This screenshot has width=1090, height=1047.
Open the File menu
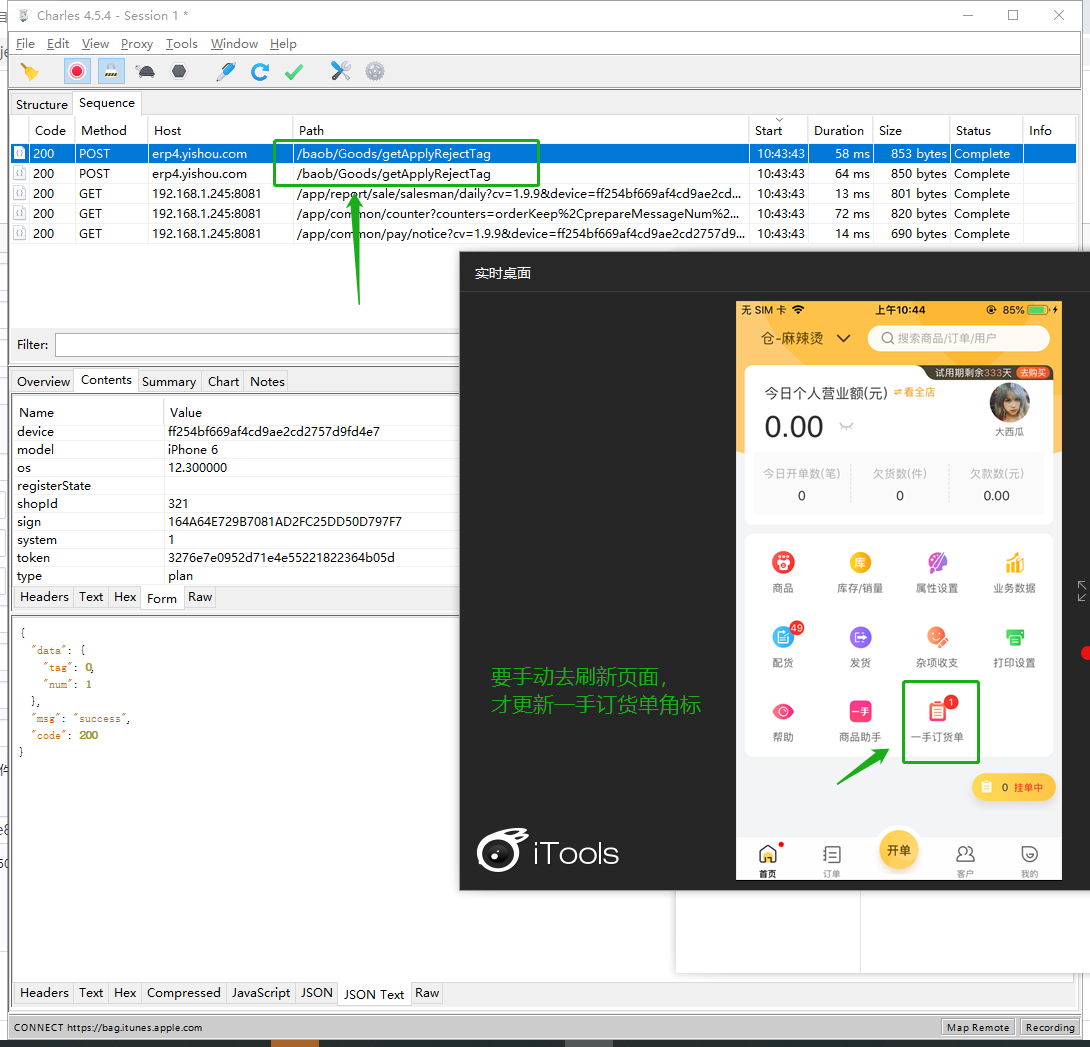click(25, 44)
